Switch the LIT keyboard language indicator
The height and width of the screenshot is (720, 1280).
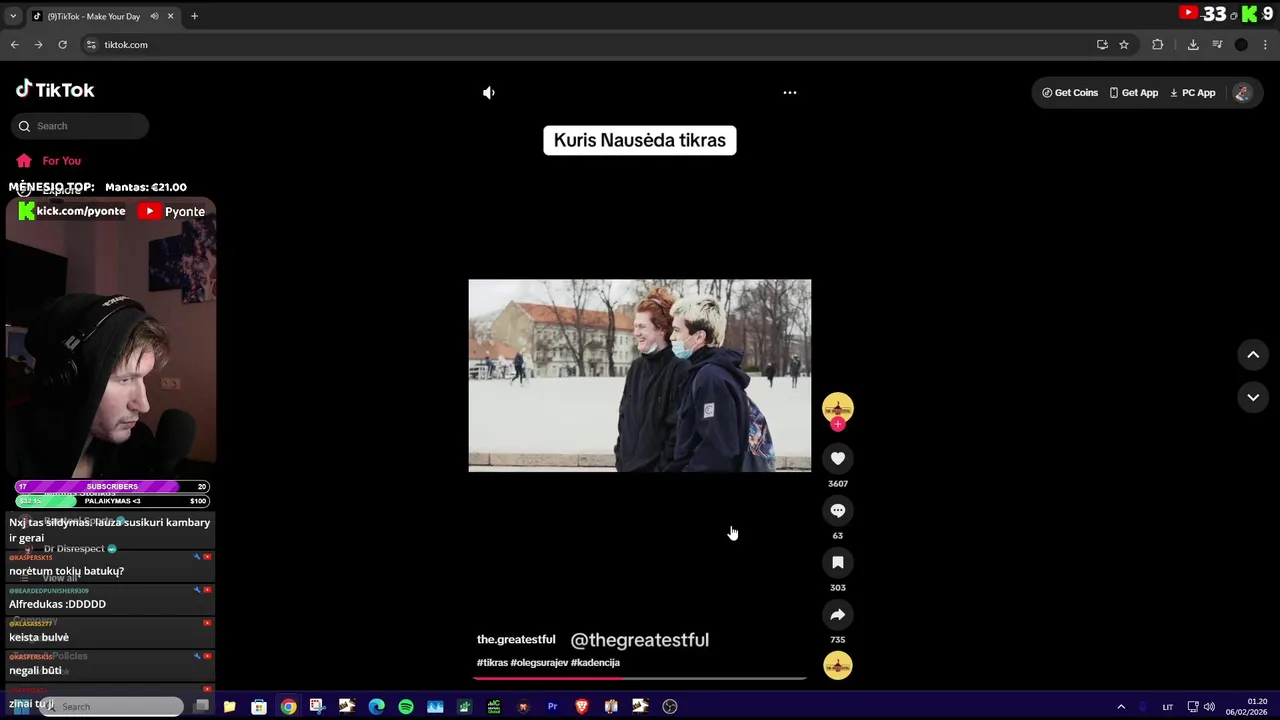click(1167, 707)
